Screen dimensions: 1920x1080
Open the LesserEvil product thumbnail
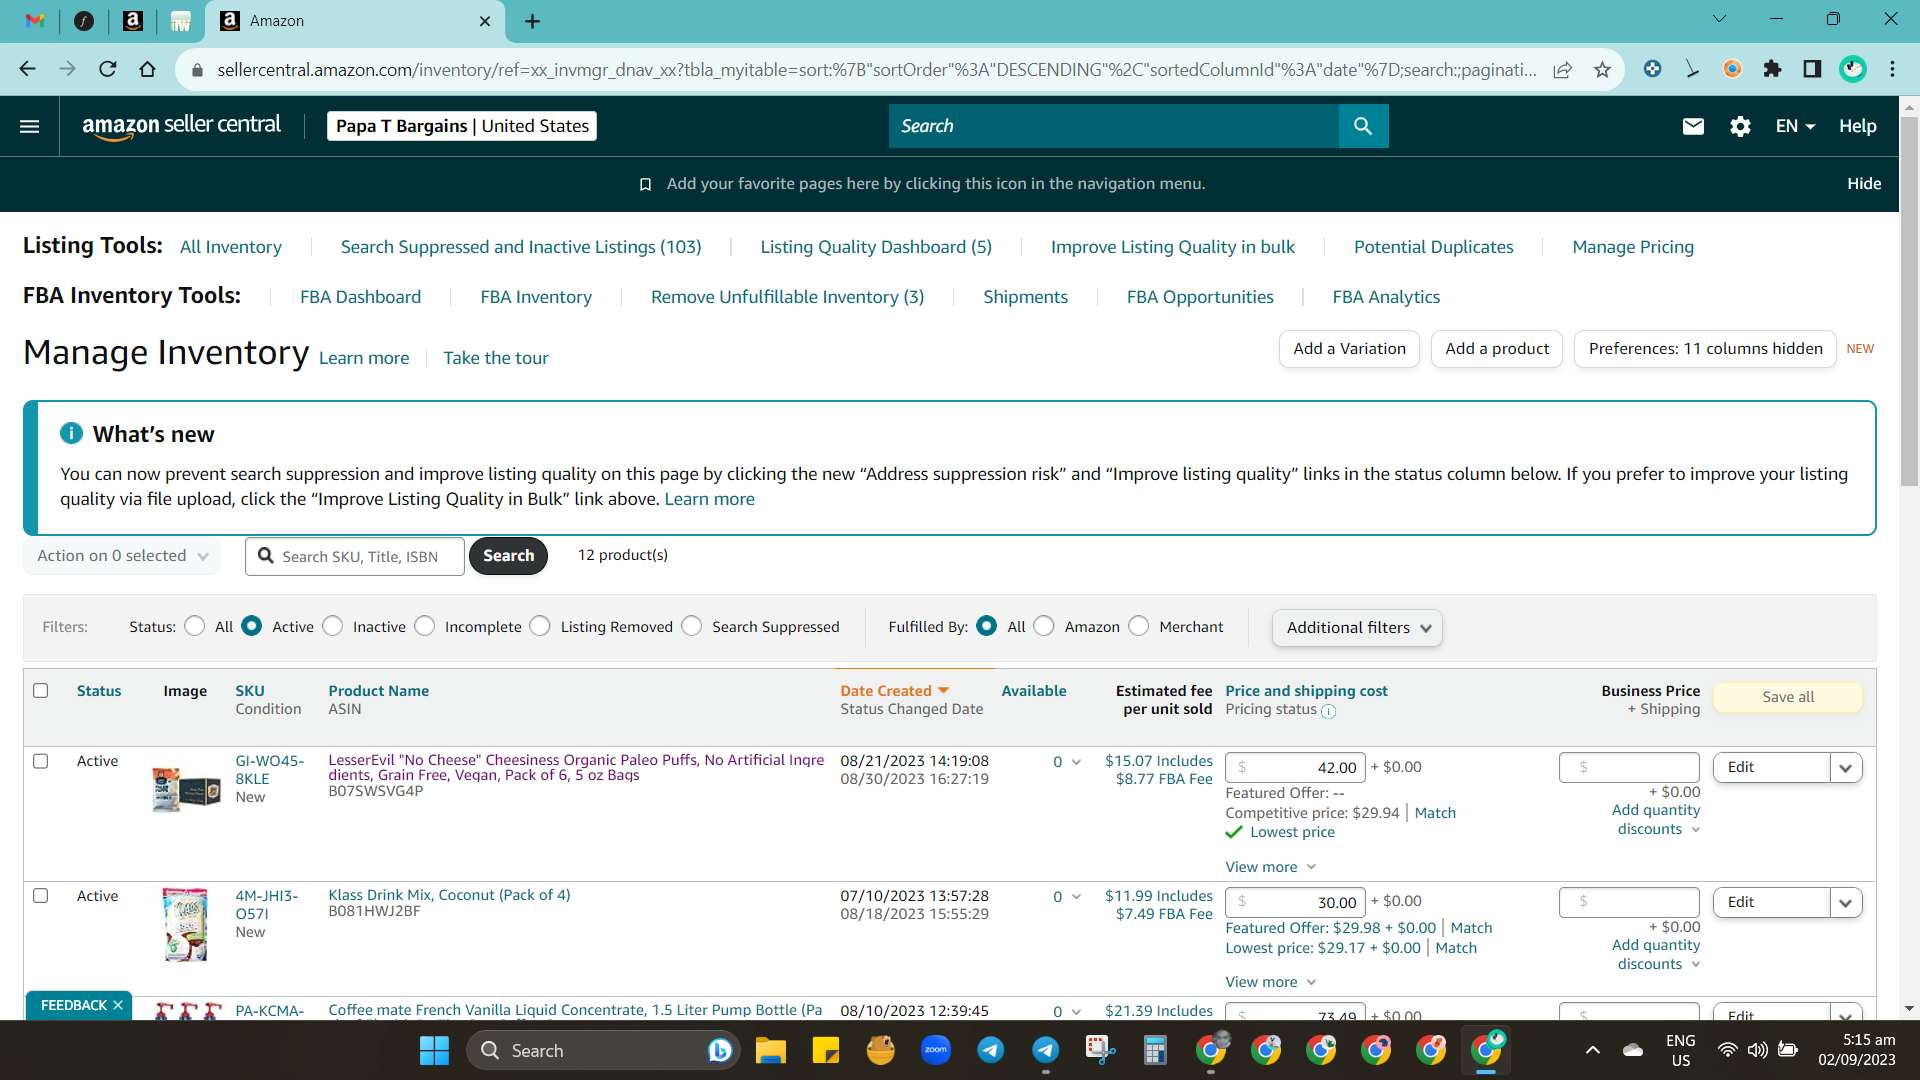click(186, 789)
